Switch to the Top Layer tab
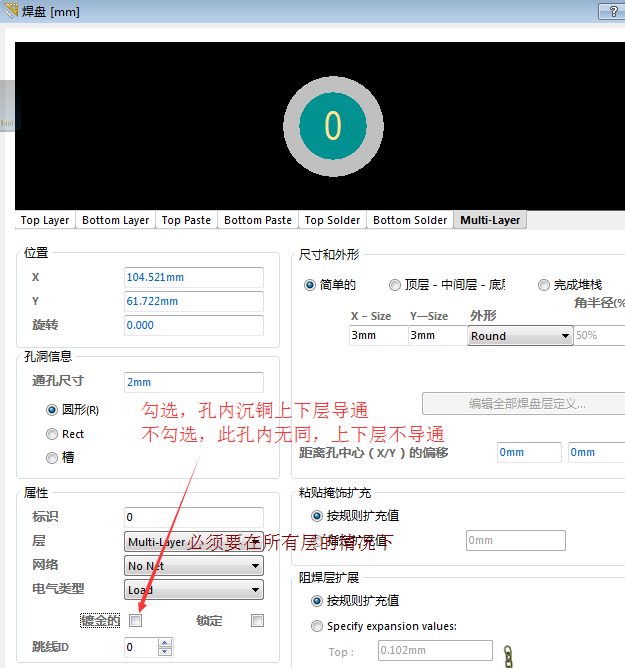The image size is (625, 668). click(x=45, y=220)
